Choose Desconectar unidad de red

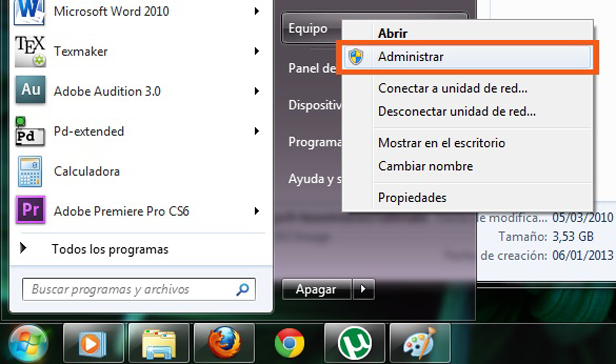pyautogui.click(x=457, y=112)
